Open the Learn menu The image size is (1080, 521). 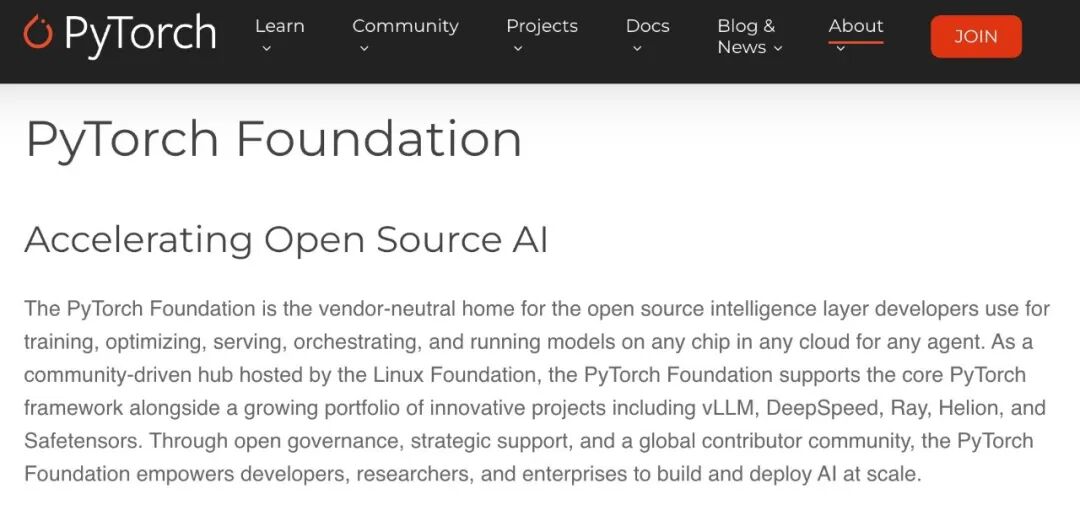point(280,26)
